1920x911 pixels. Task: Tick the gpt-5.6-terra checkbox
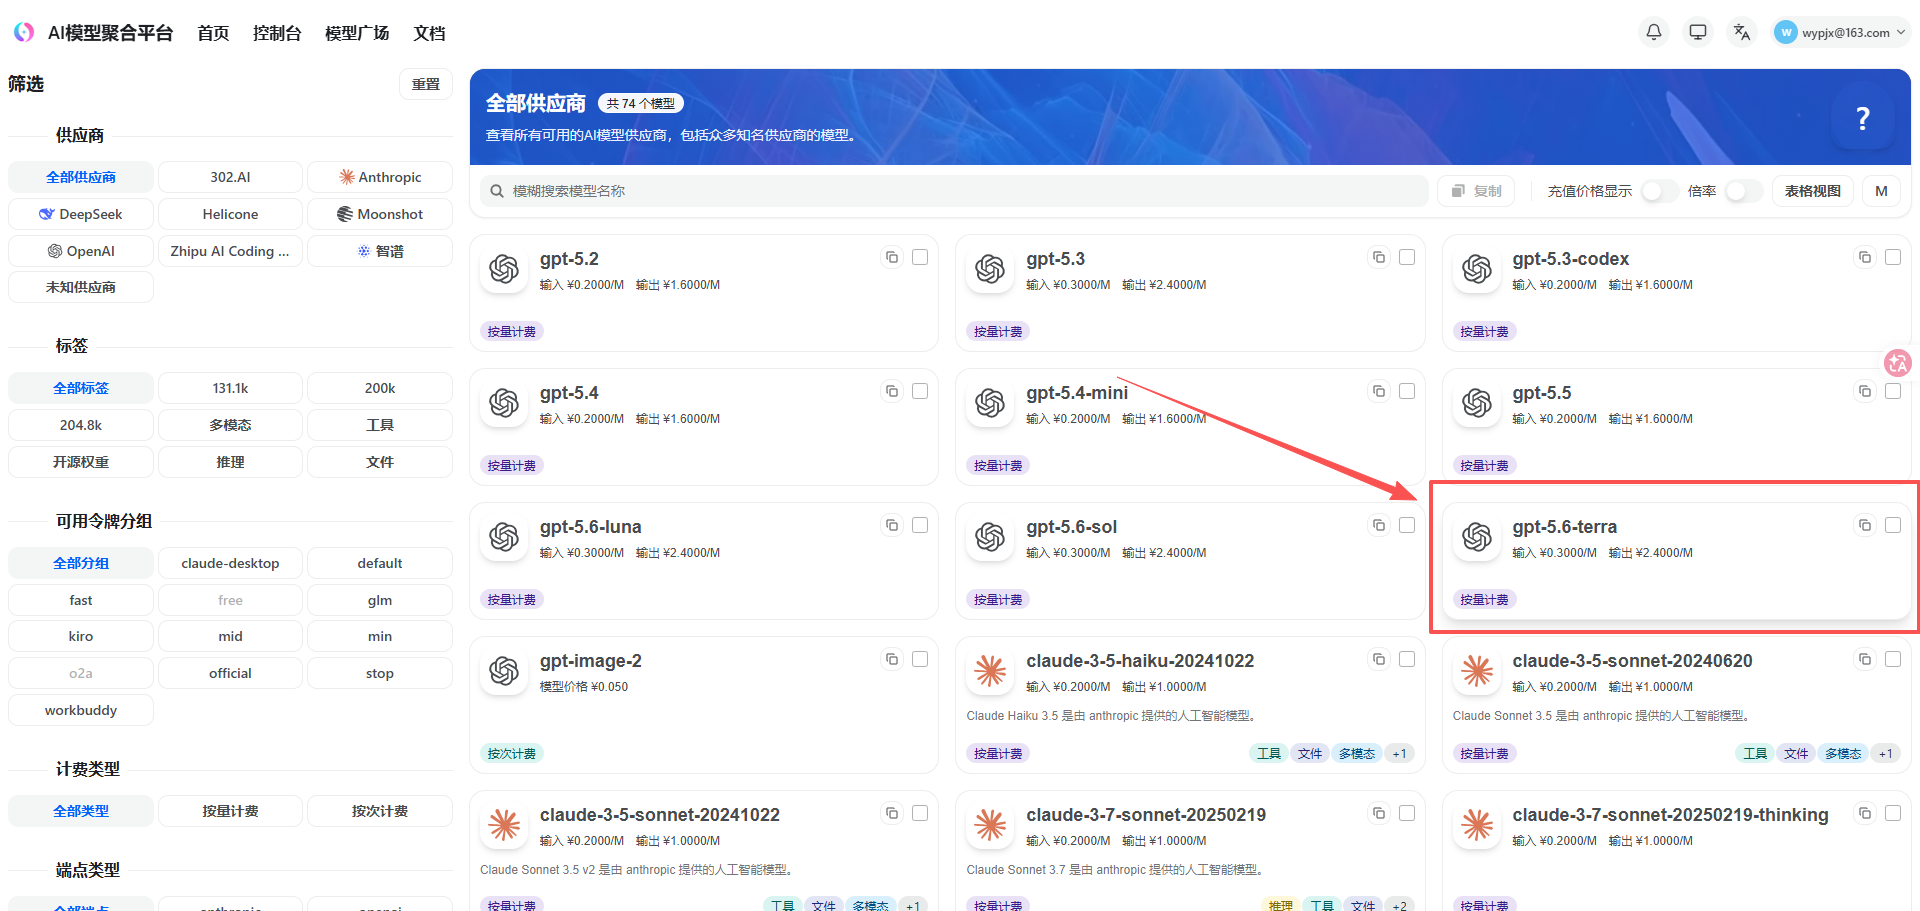tap(1893, 525)
